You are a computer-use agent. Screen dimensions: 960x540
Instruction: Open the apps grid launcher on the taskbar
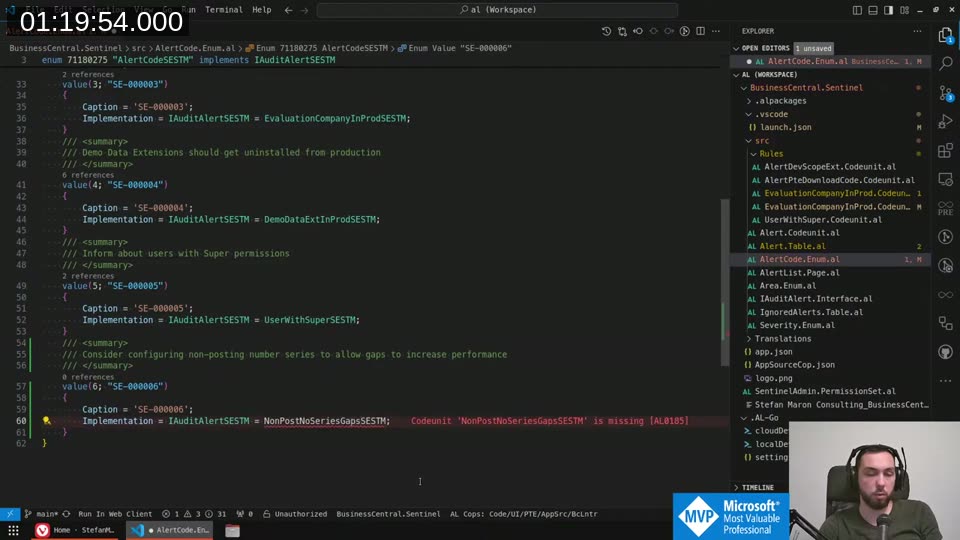[13, 530]
